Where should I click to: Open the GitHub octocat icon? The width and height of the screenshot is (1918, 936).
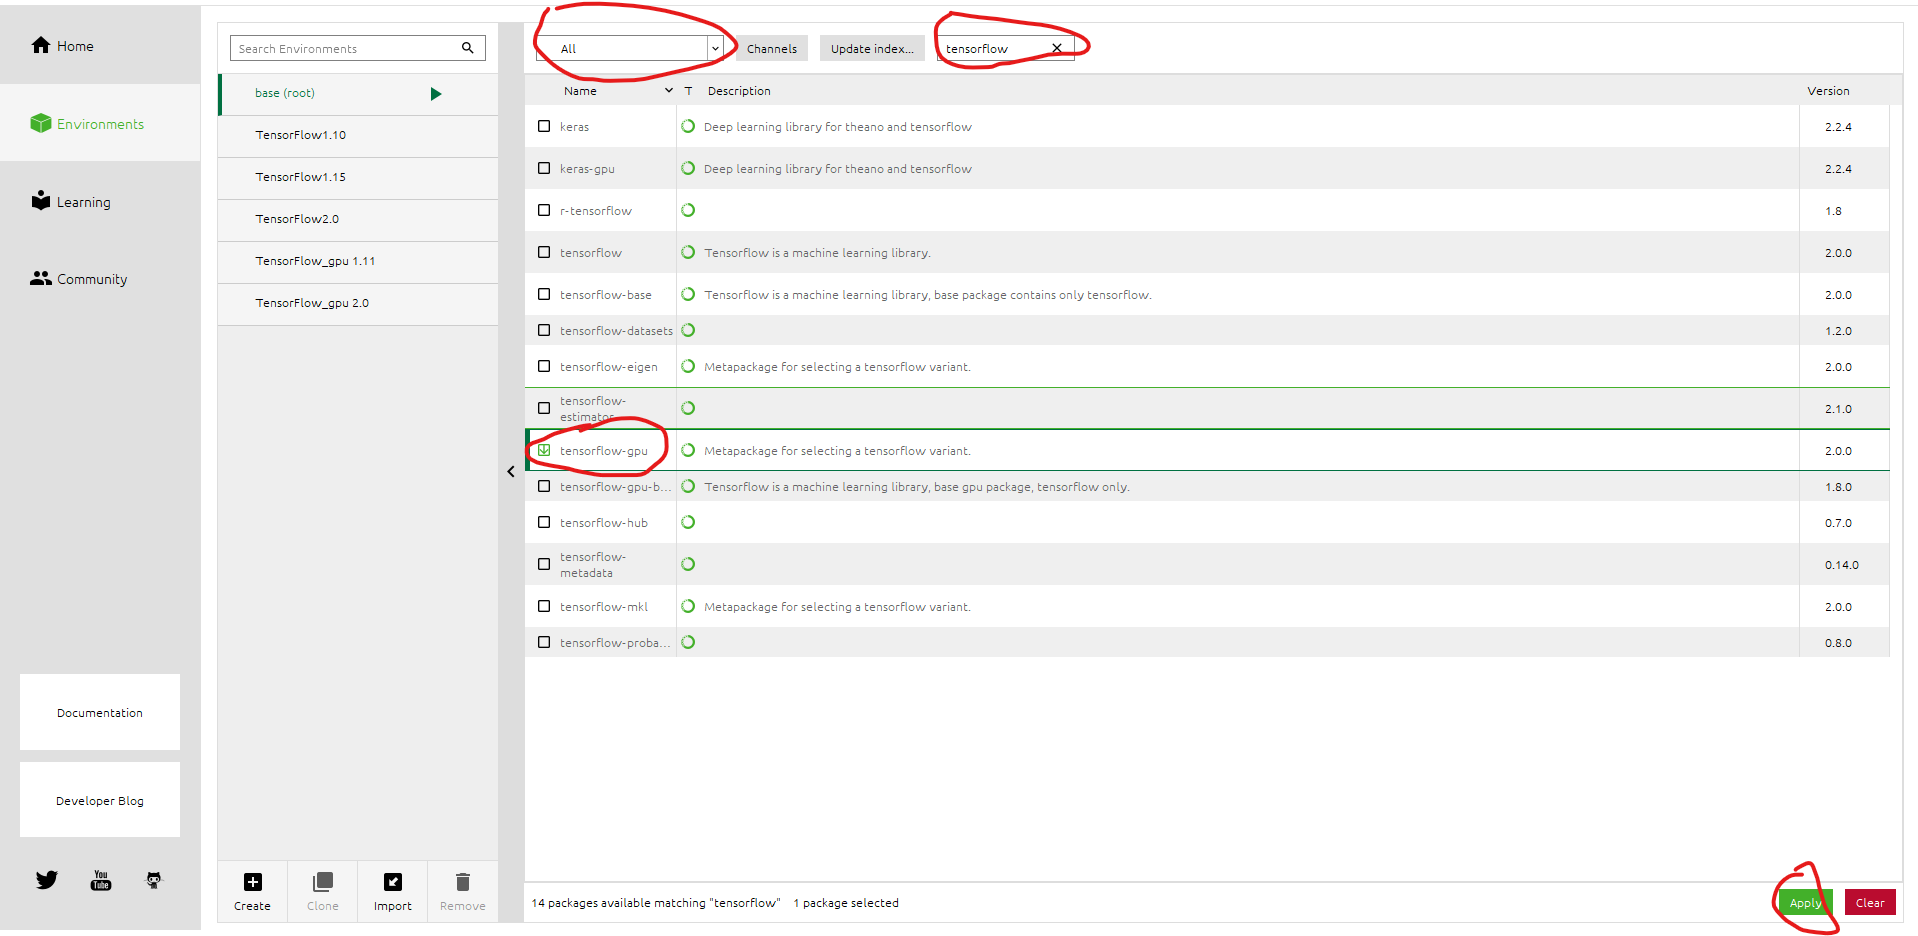[154, 880]
